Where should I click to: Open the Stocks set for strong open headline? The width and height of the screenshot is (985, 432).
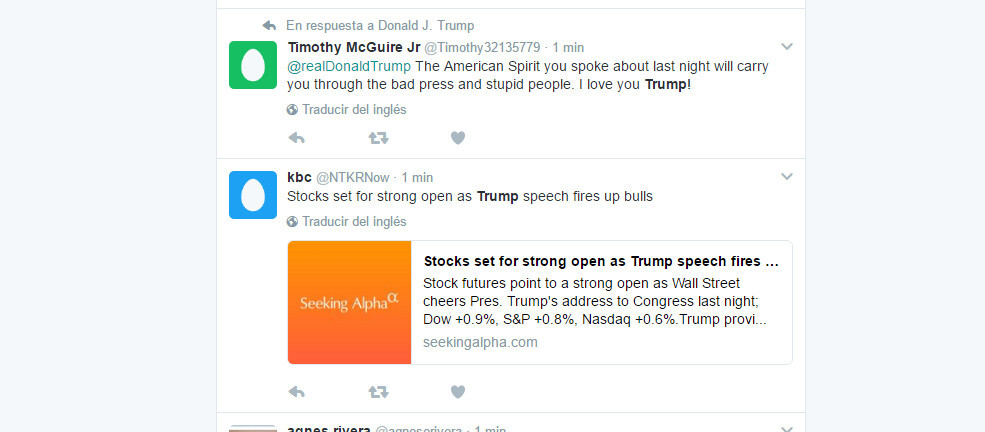click(601, 261)
